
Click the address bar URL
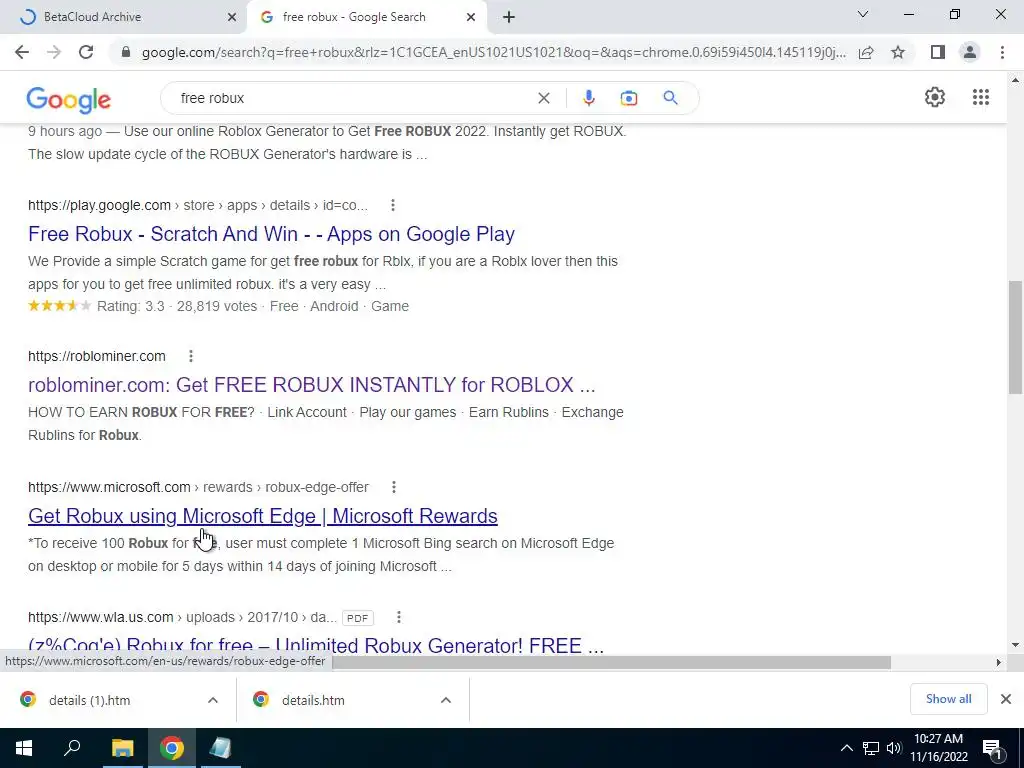pyautogui.click(x=493, y=52)
